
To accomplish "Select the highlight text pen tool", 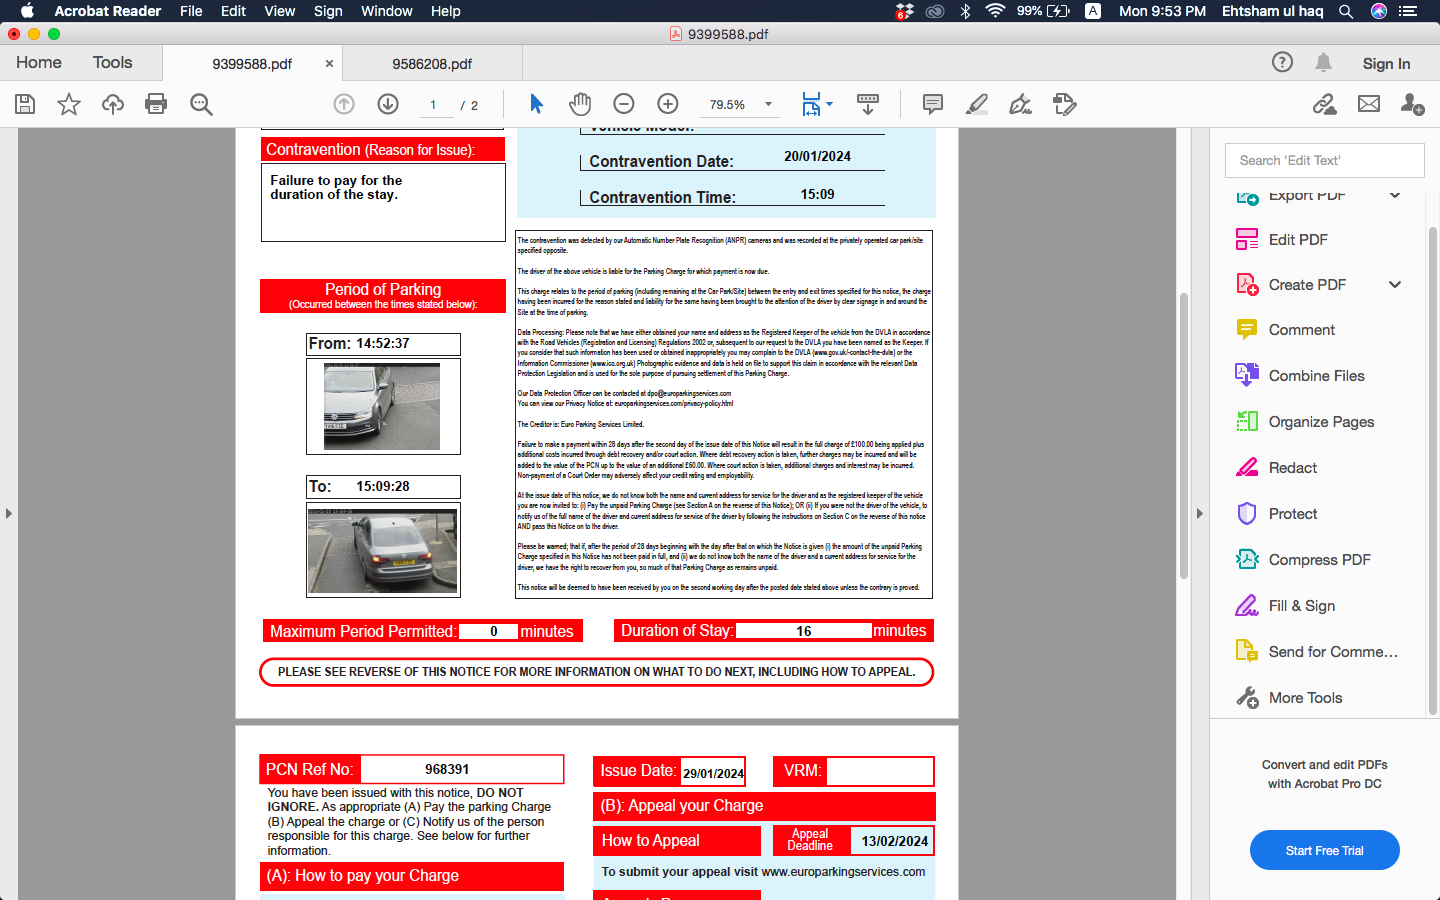I will pyautogui.click(x=977, y=104).
